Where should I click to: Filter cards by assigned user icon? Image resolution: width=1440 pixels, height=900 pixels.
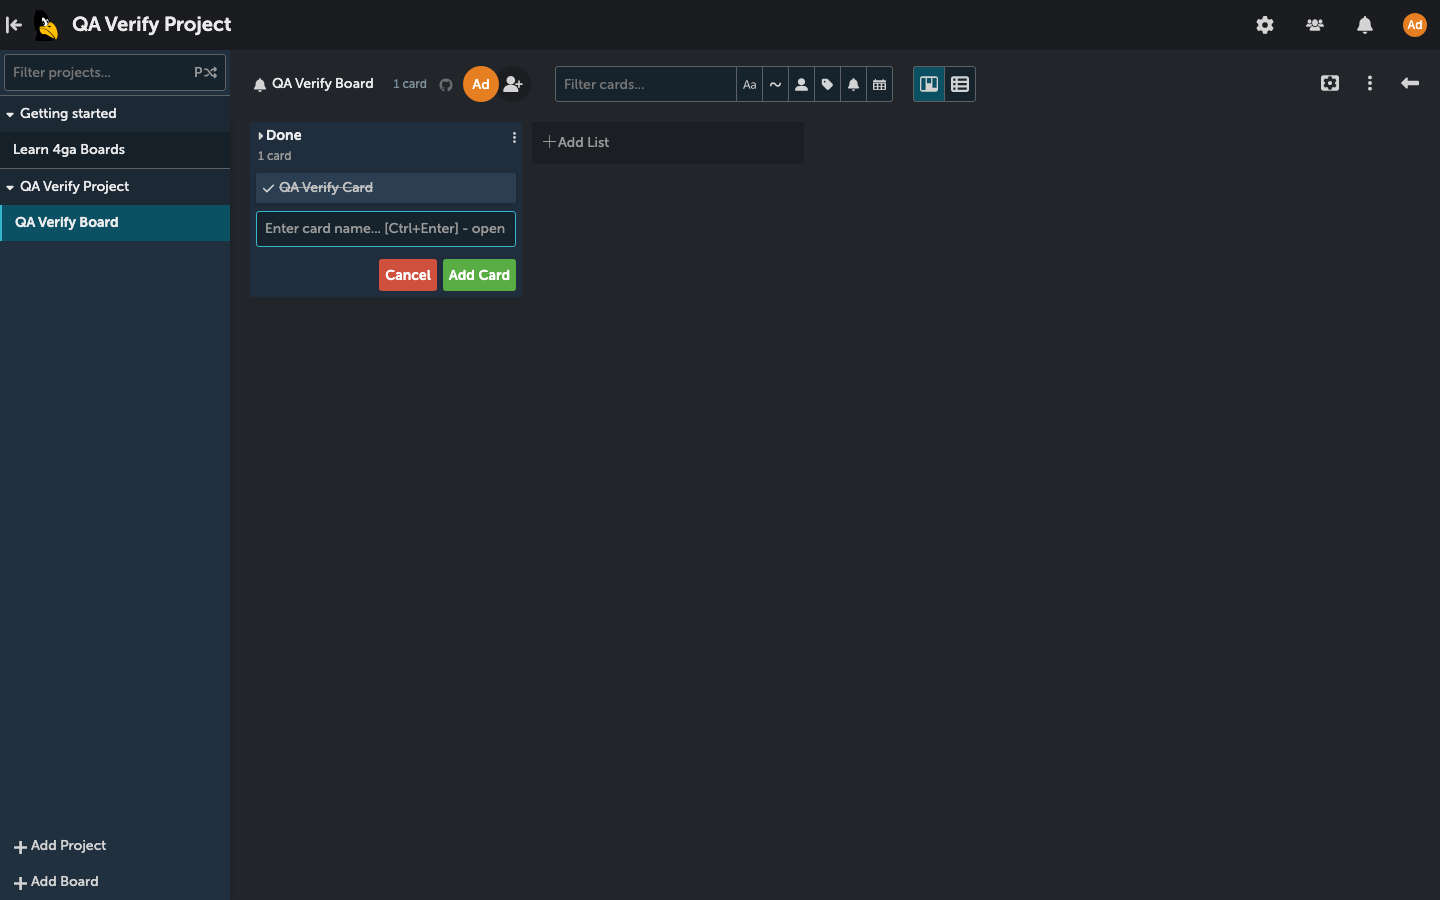coord(801,85)
